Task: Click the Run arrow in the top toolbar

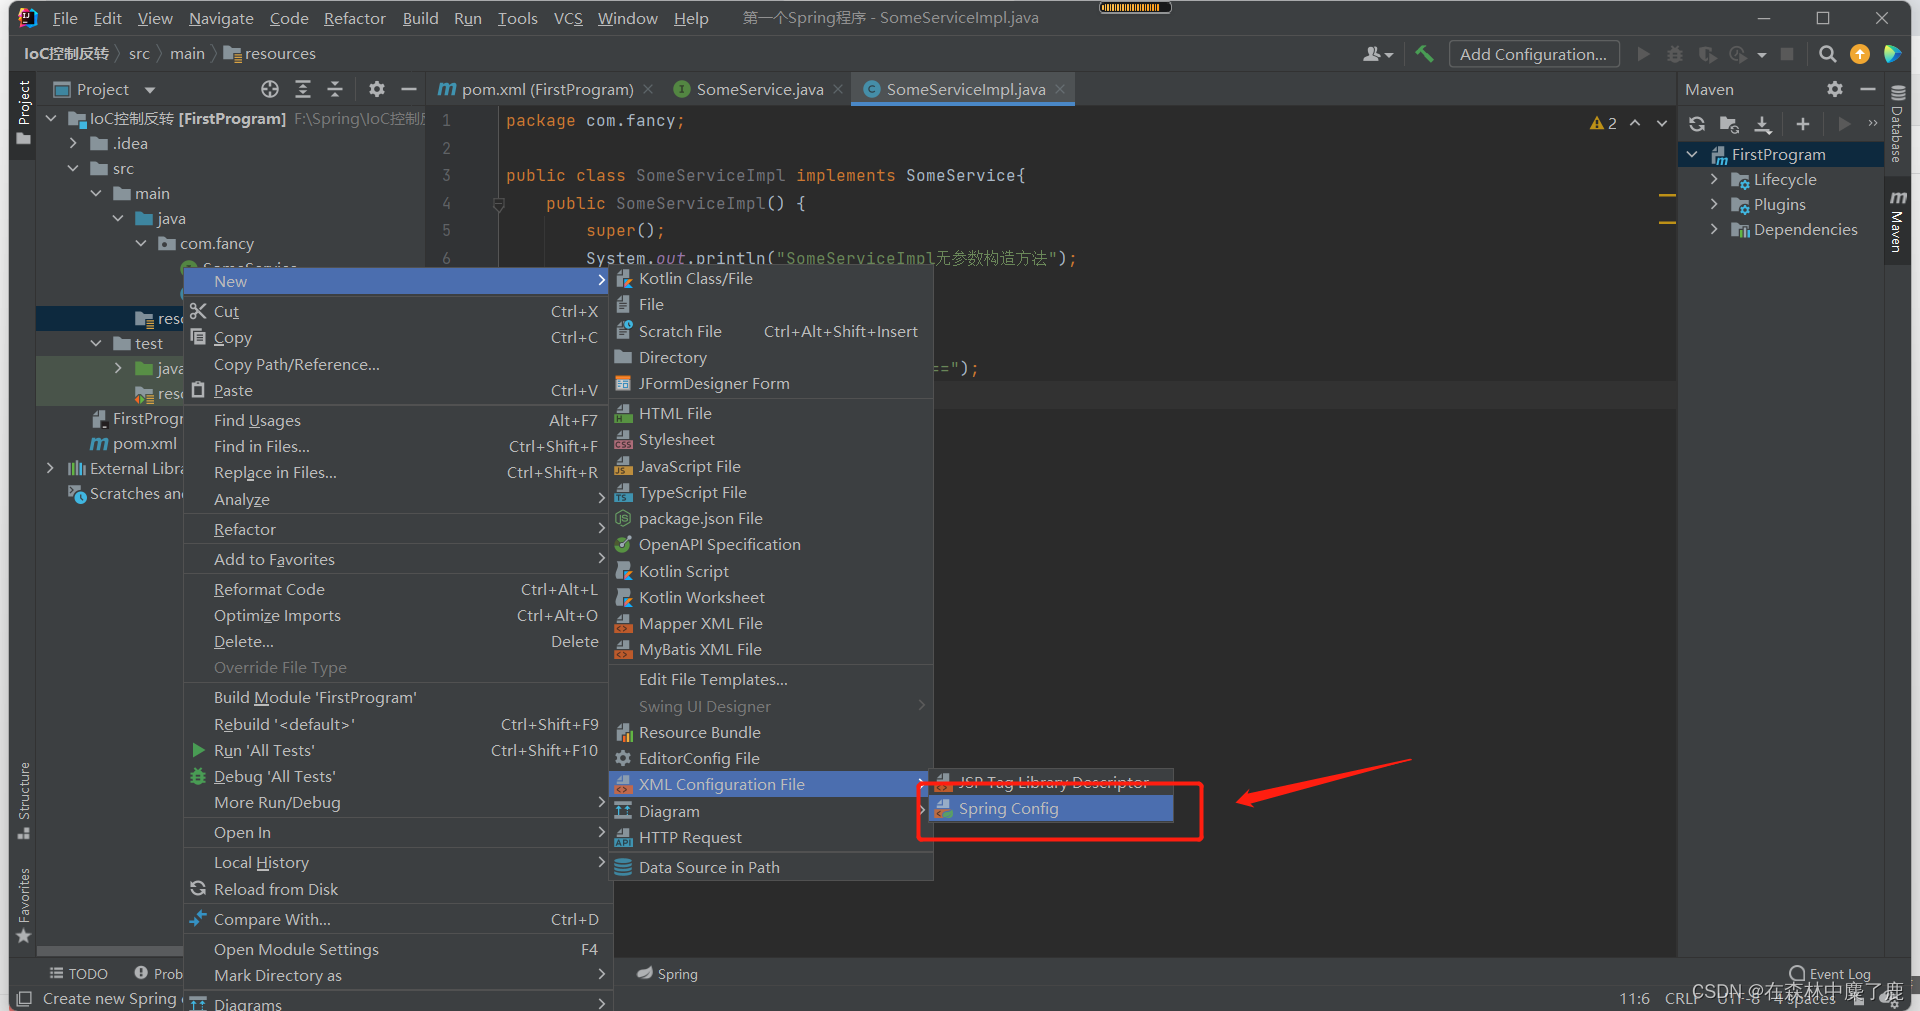Action: [x=1643, y=54]
